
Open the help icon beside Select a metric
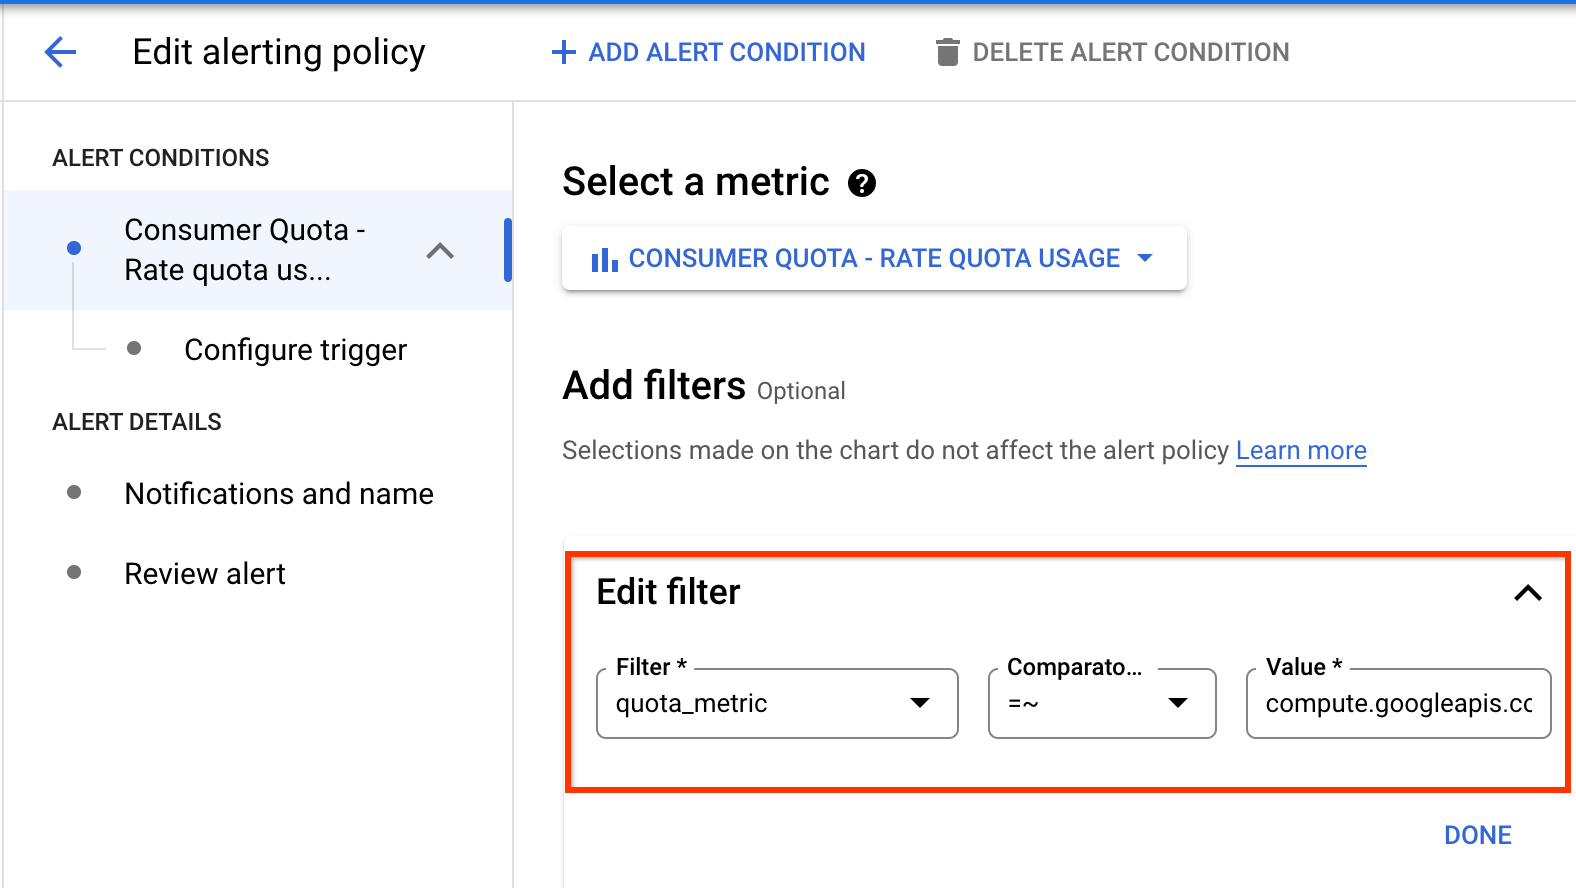[x=861, y=183]
